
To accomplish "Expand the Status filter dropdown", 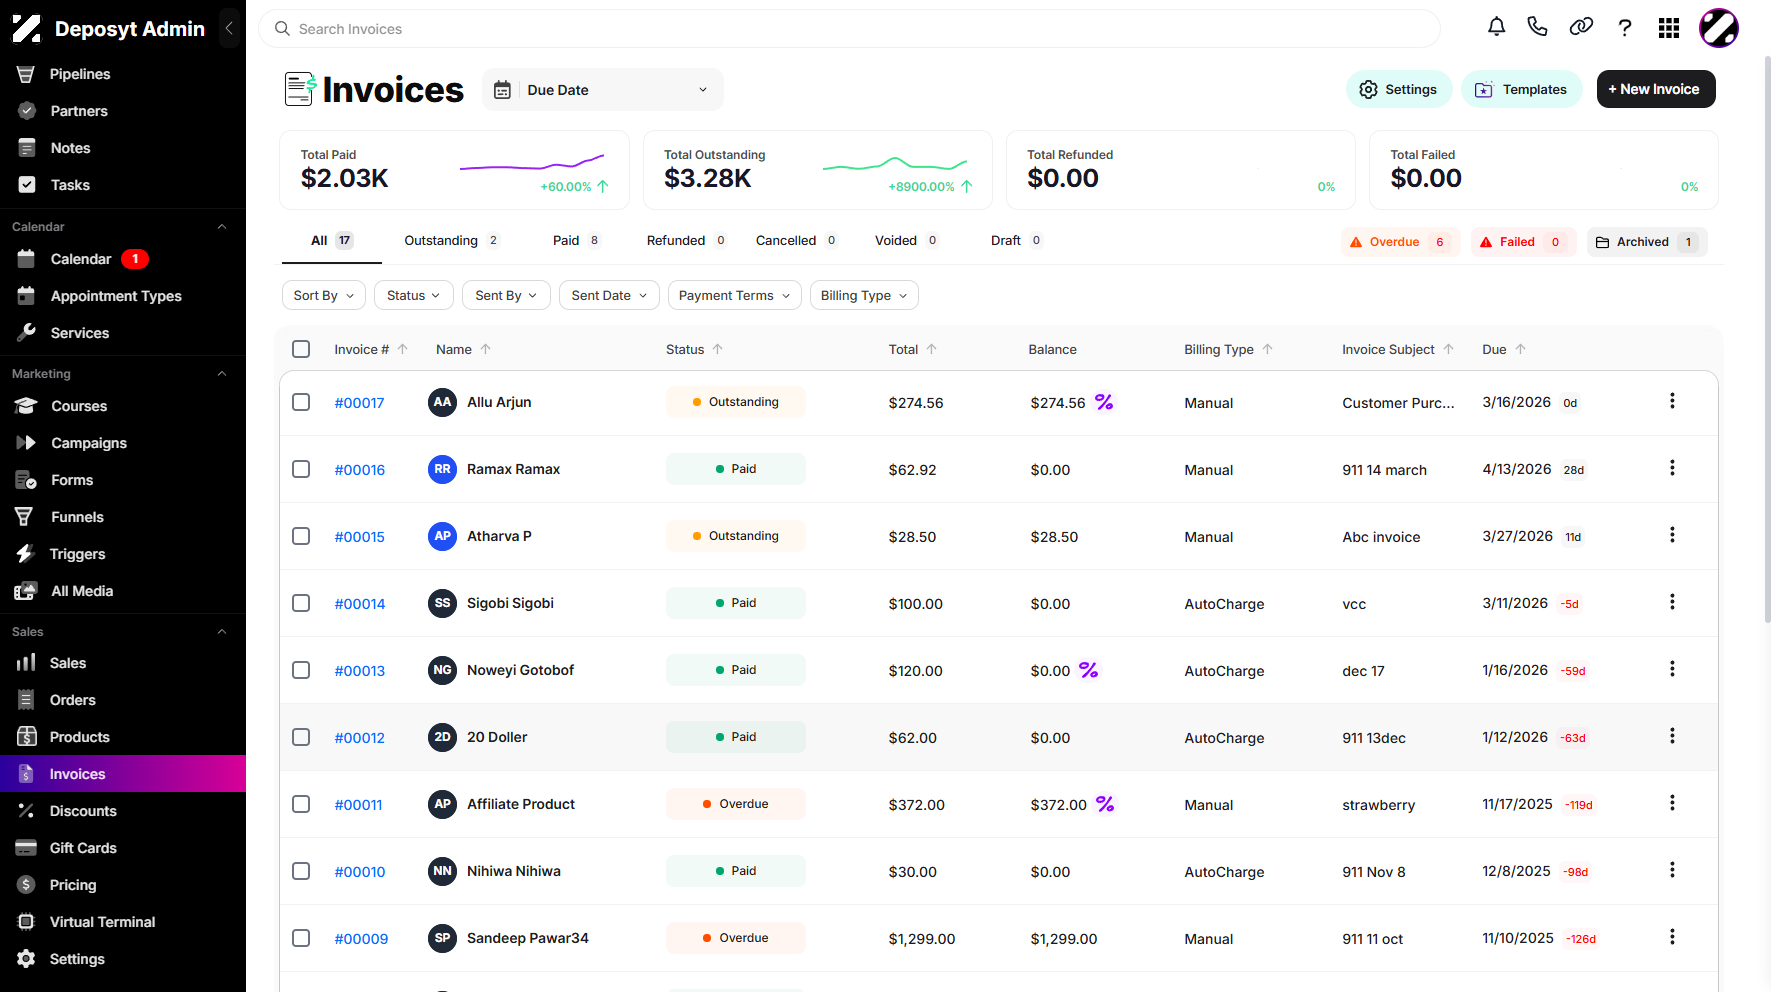I will pyautogui.click(x=414, y=295).
